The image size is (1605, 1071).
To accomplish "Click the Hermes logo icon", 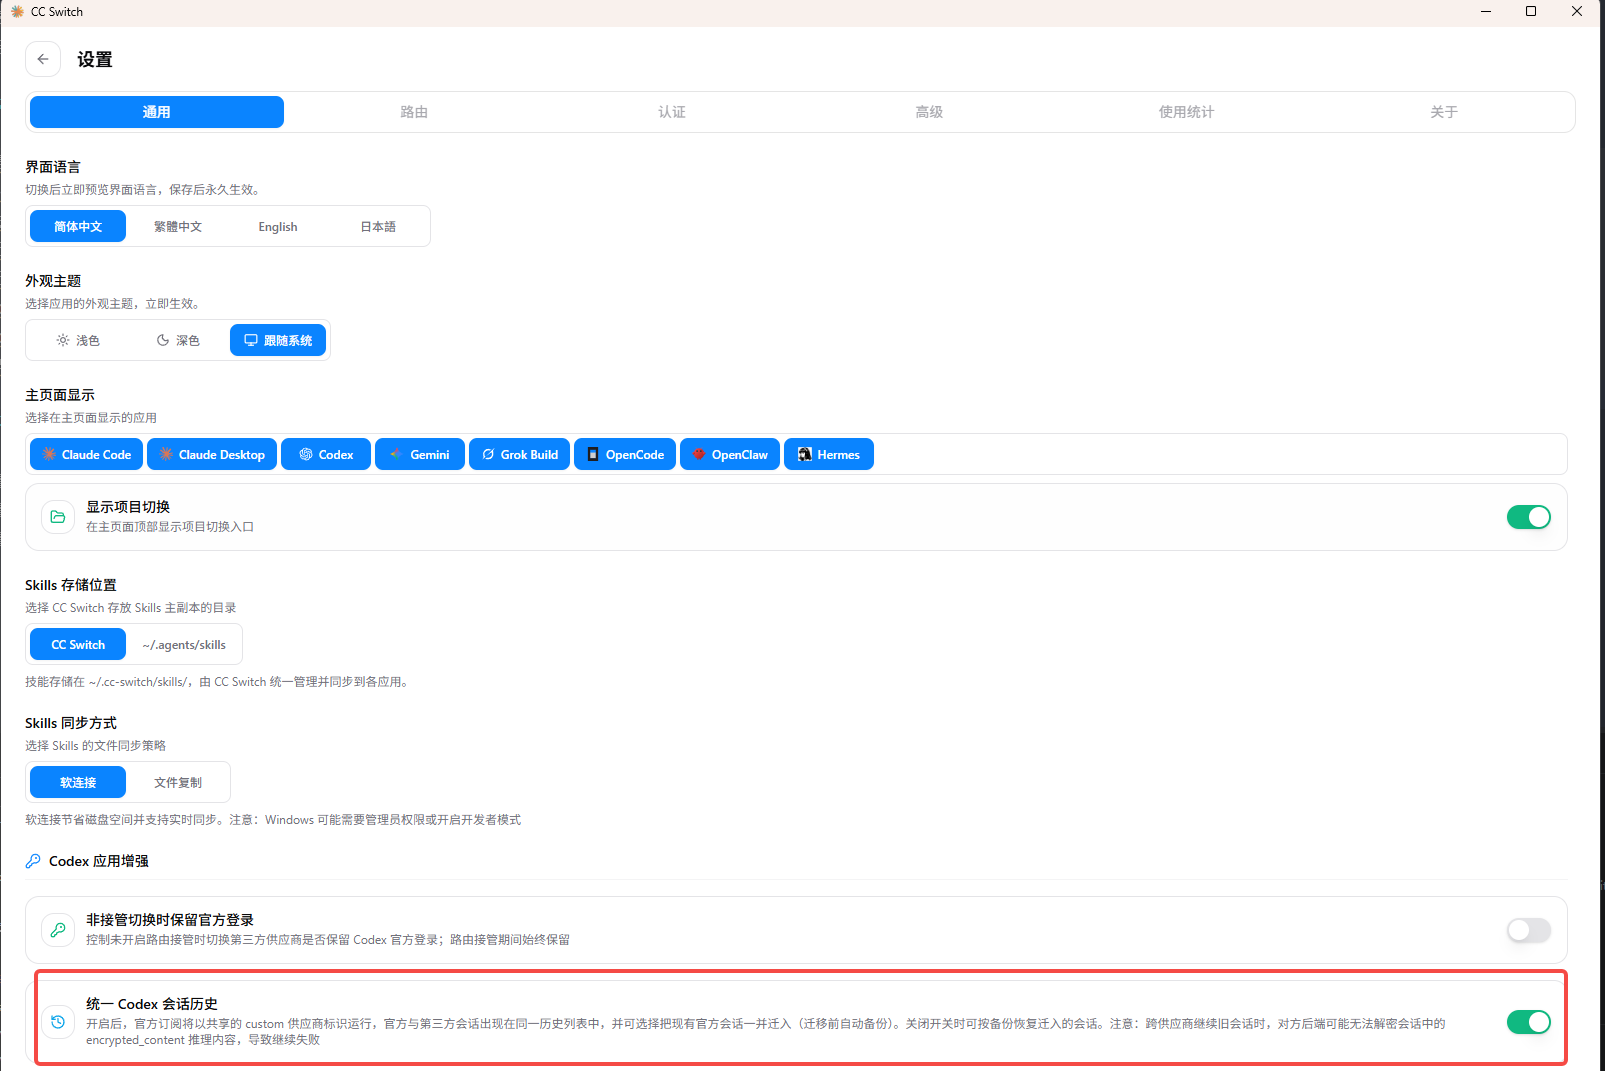I will 805,454.
